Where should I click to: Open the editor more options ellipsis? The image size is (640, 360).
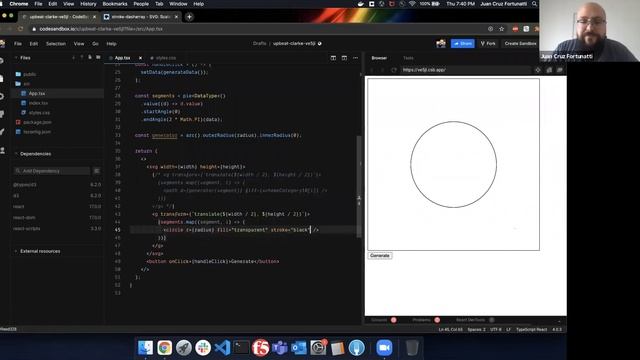[x=356, y=58]
